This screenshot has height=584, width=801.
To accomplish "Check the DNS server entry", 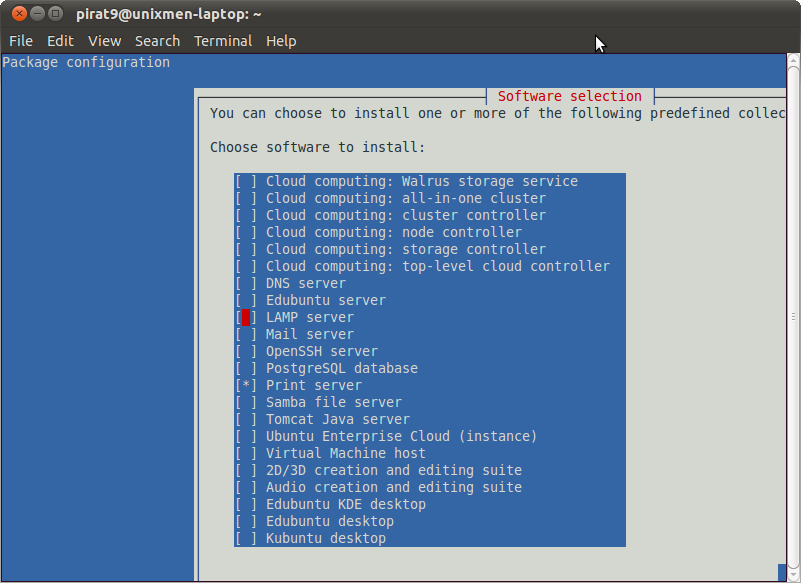I will (x=246, y=283).
